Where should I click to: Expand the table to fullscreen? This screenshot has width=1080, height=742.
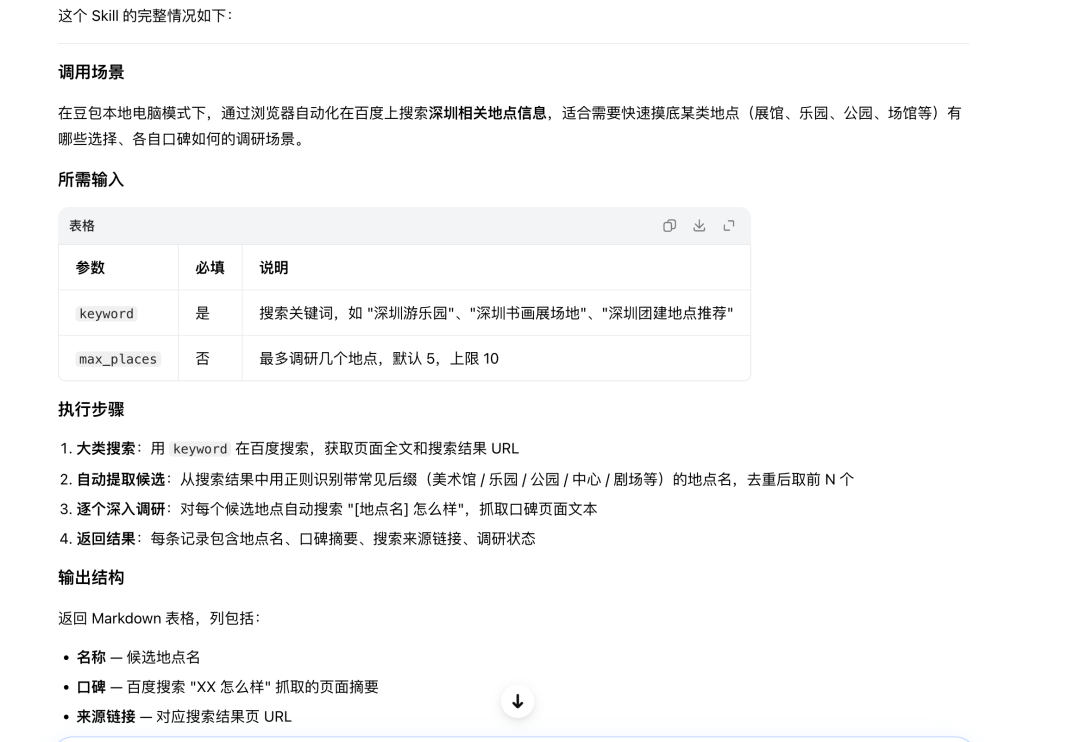pos(729,226)
